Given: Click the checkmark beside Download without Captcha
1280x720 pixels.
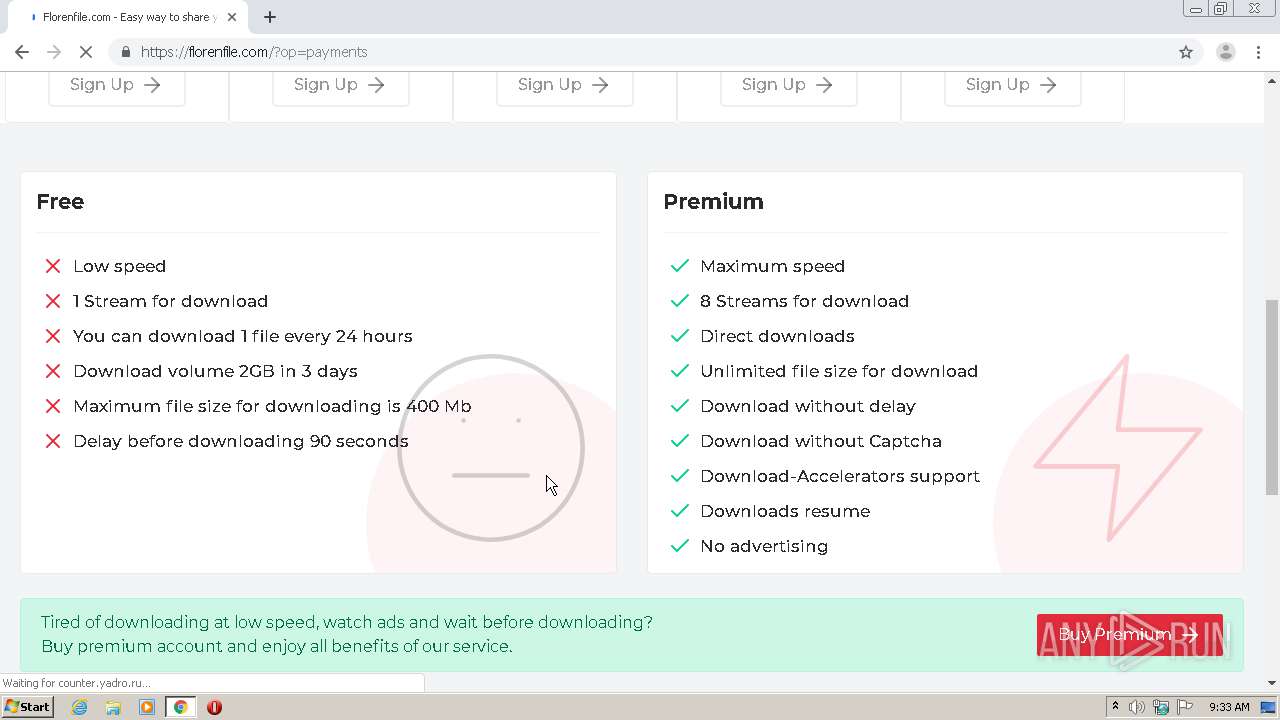Looking at the screenshot, I should 680,441.
